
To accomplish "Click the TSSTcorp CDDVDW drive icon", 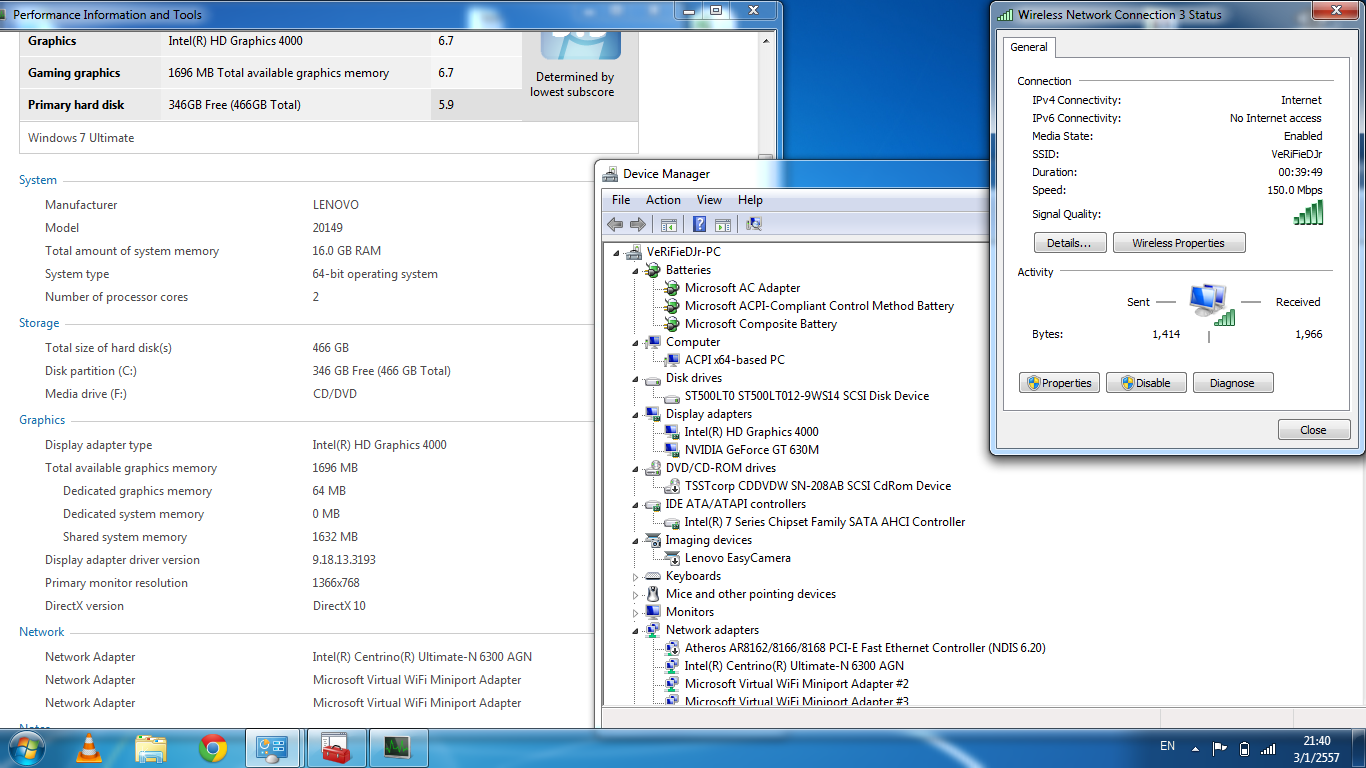I will coord(672,486).
